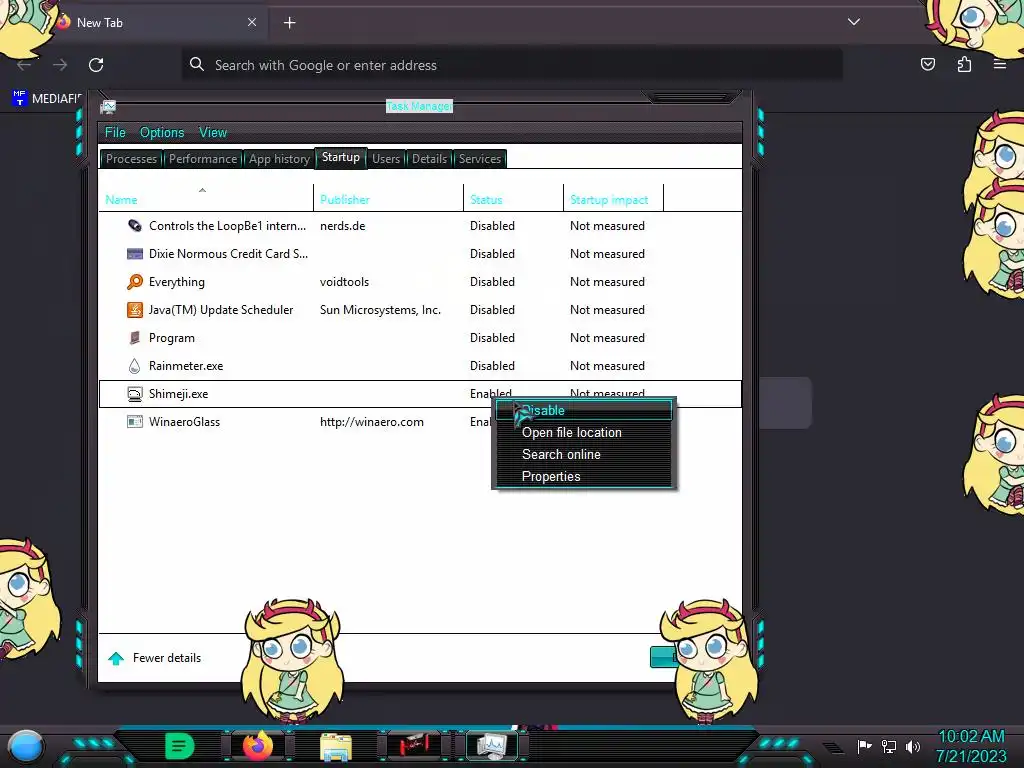Image resolution: width=1024 pixels, height=768 pixels.
Task: Open File Explorer from the taskbar
Action: [336, 747]
